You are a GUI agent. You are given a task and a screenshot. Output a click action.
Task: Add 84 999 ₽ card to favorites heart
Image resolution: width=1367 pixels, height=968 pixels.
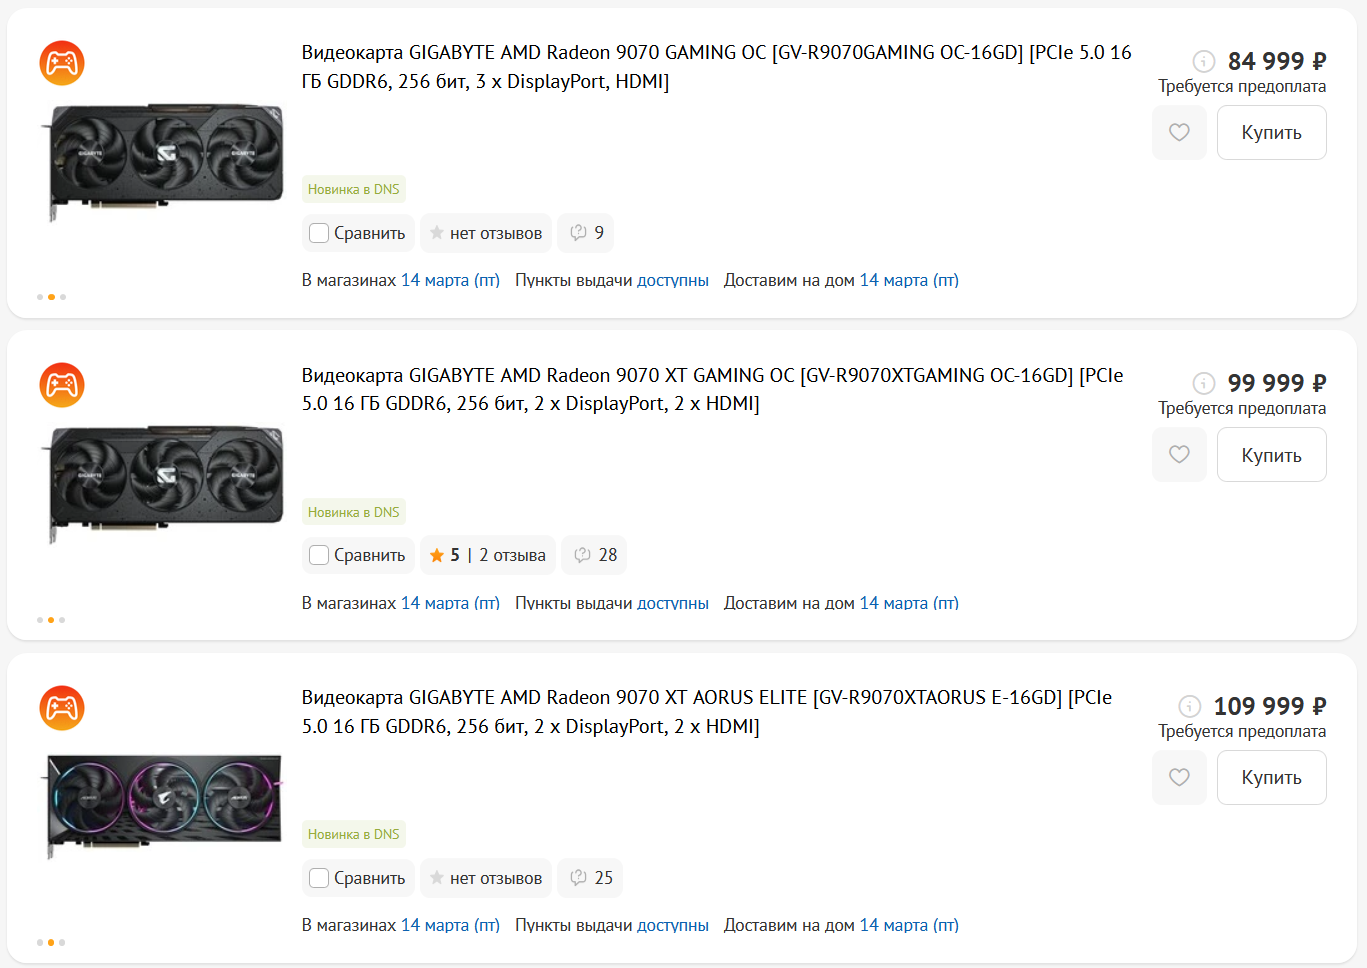1179,132
